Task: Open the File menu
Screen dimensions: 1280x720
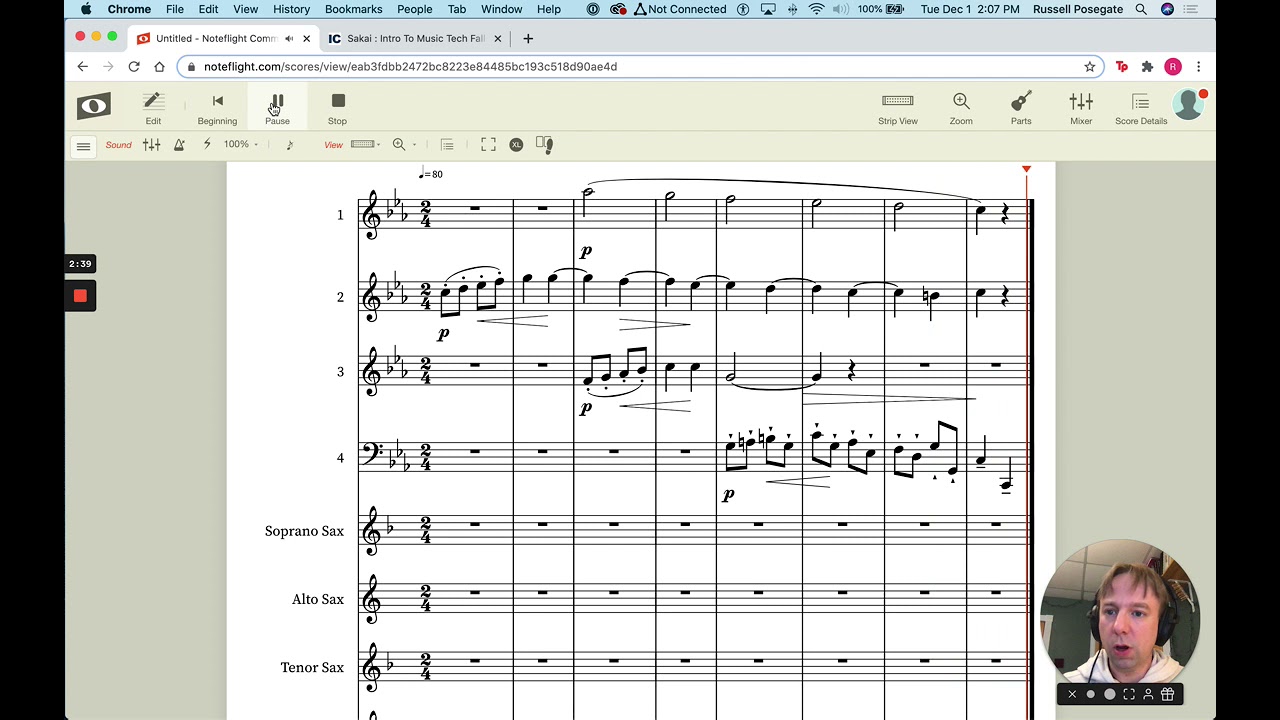Action: 175,9
